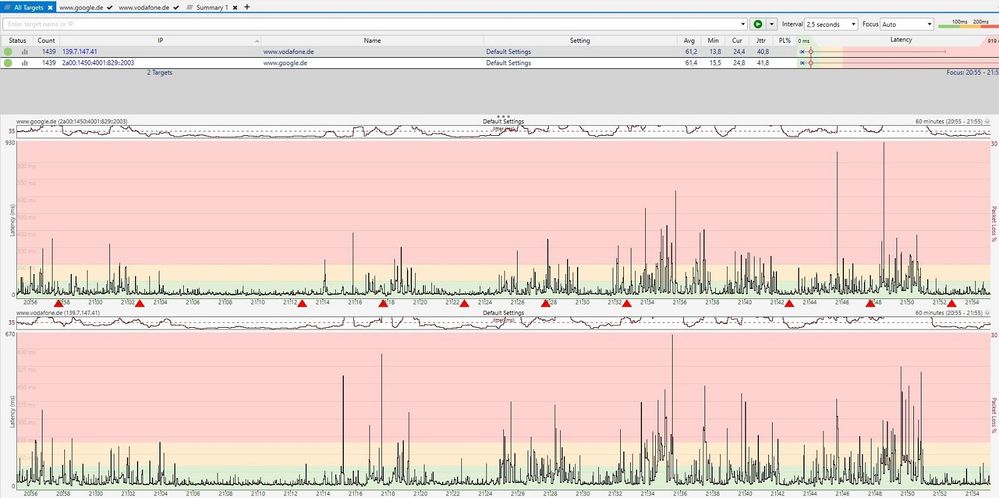Add a new tab with plus icon
The height and width of the screenshot is (498, 999).
click(x=247, y=7)
